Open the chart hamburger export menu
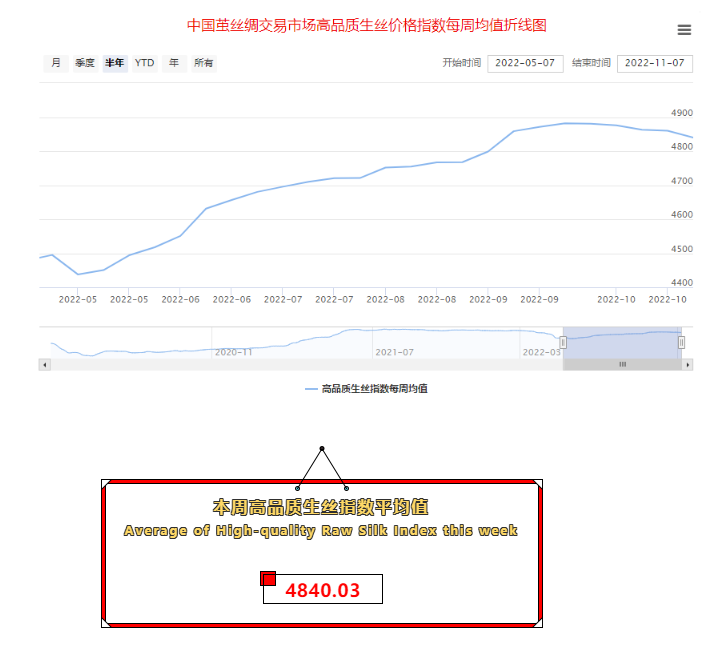The image size is (720, 645). [684, 30]
